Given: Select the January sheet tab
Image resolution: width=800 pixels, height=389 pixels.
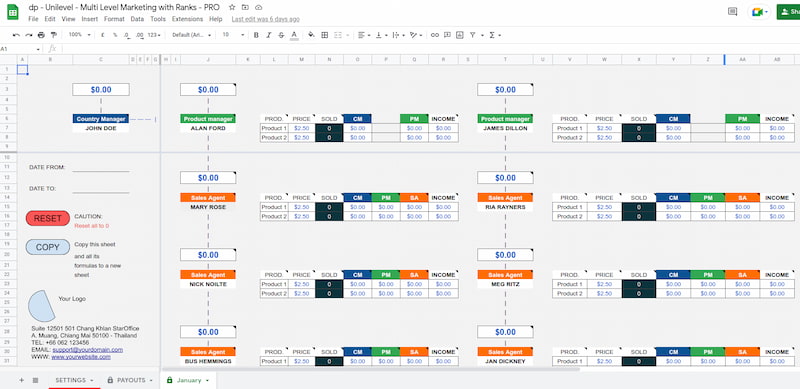Looking at the screenshot, I should (x=188, y=380).
